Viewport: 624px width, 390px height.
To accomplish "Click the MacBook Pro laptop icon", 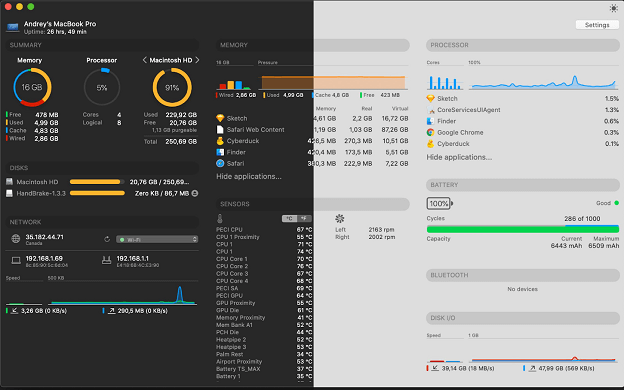I will pyautogui.click(x=13, y=27).
